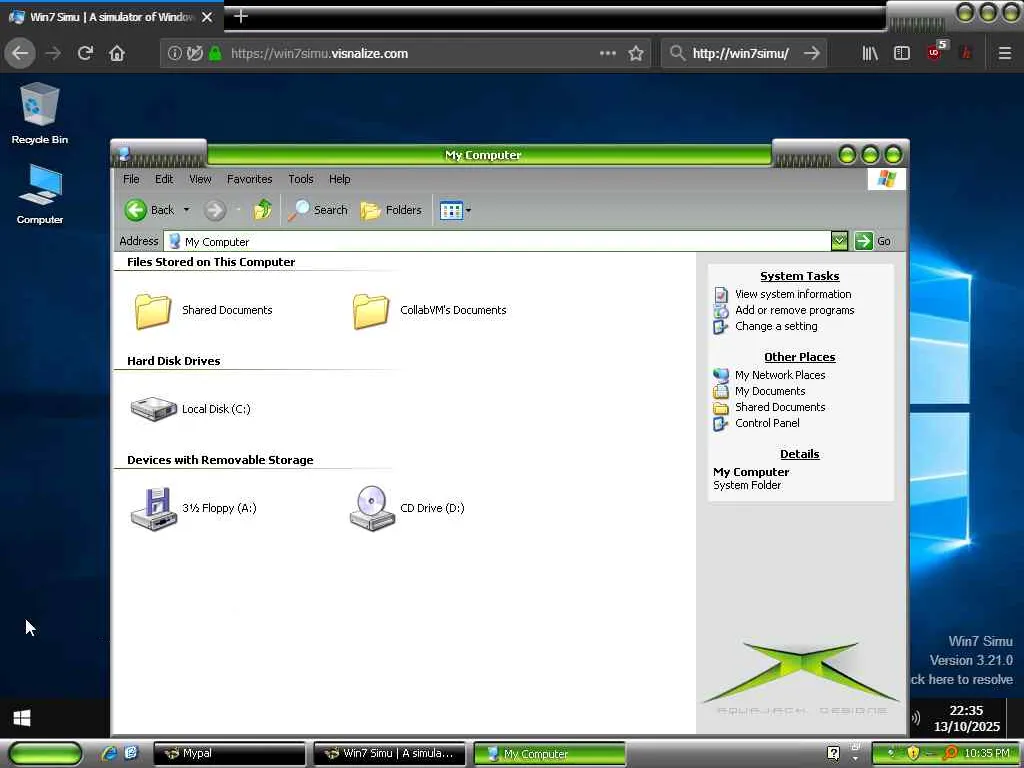1024x768 pixels.
Task: Click the help question mark tray icon
Action: click(x=834, y=754)
